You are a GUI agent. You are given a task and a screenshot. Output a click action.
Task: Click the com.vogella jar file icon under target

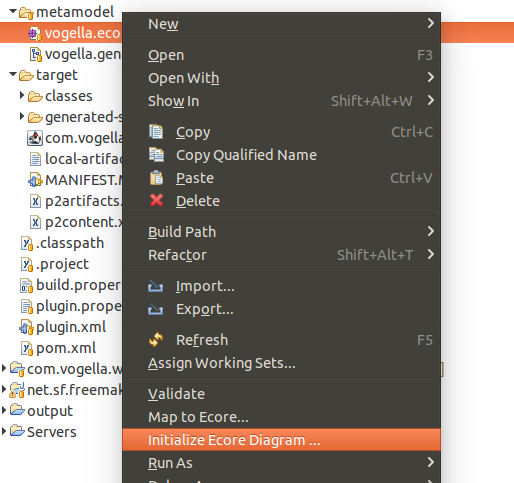tap(35, 138)
